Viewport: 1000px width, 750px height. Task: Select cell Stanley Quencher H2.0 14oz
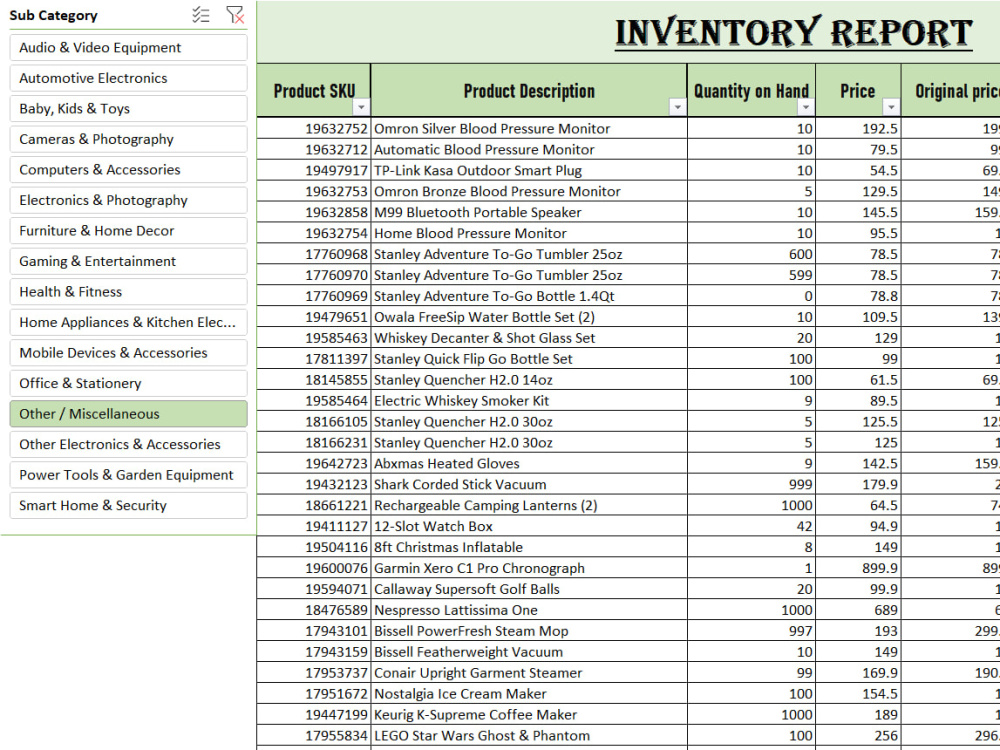click(529, 380)
